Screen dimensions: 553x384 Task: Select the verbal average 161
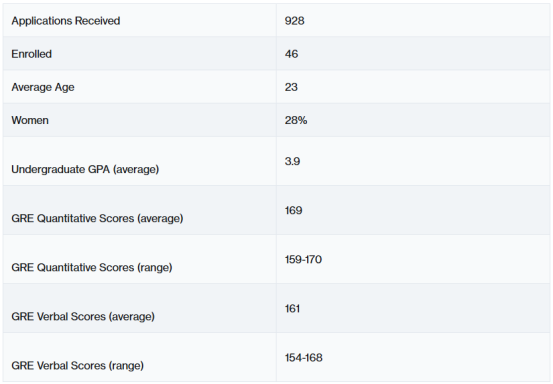[292, 309]
